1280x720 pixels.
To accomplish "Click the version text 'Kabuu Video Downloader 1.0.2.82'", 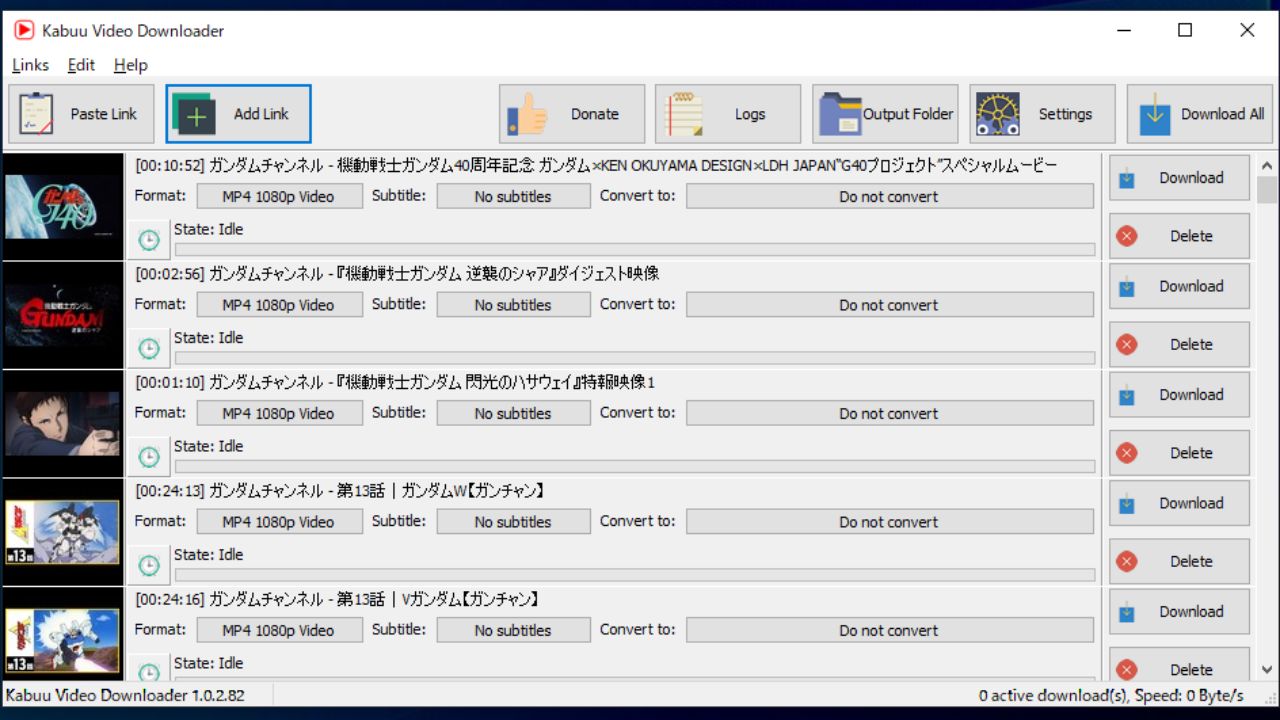I will pos(125,695).
